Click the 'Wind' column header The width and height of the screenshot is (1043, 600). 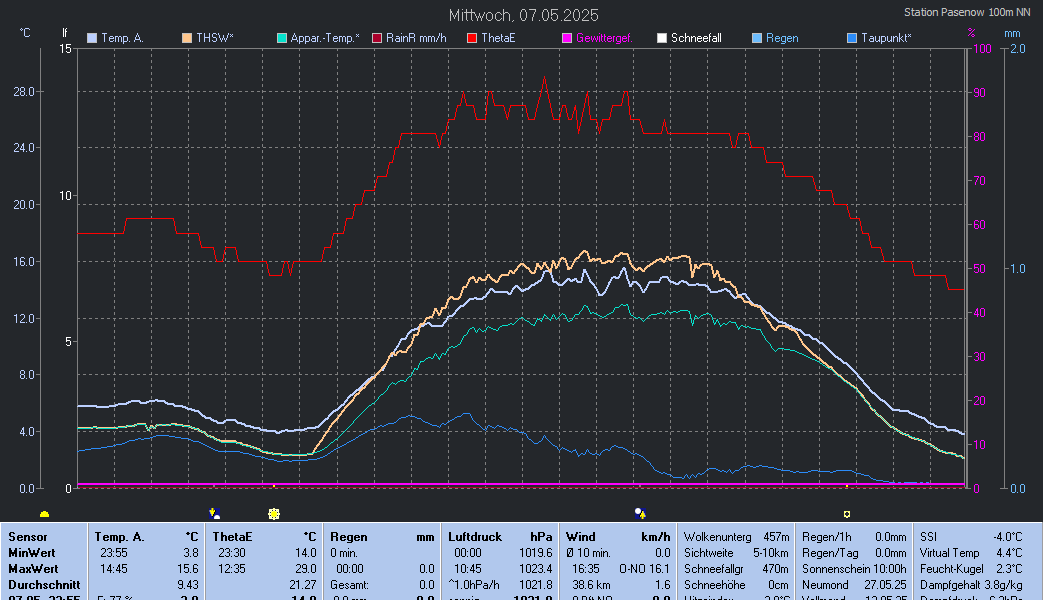tap(581, 537)
